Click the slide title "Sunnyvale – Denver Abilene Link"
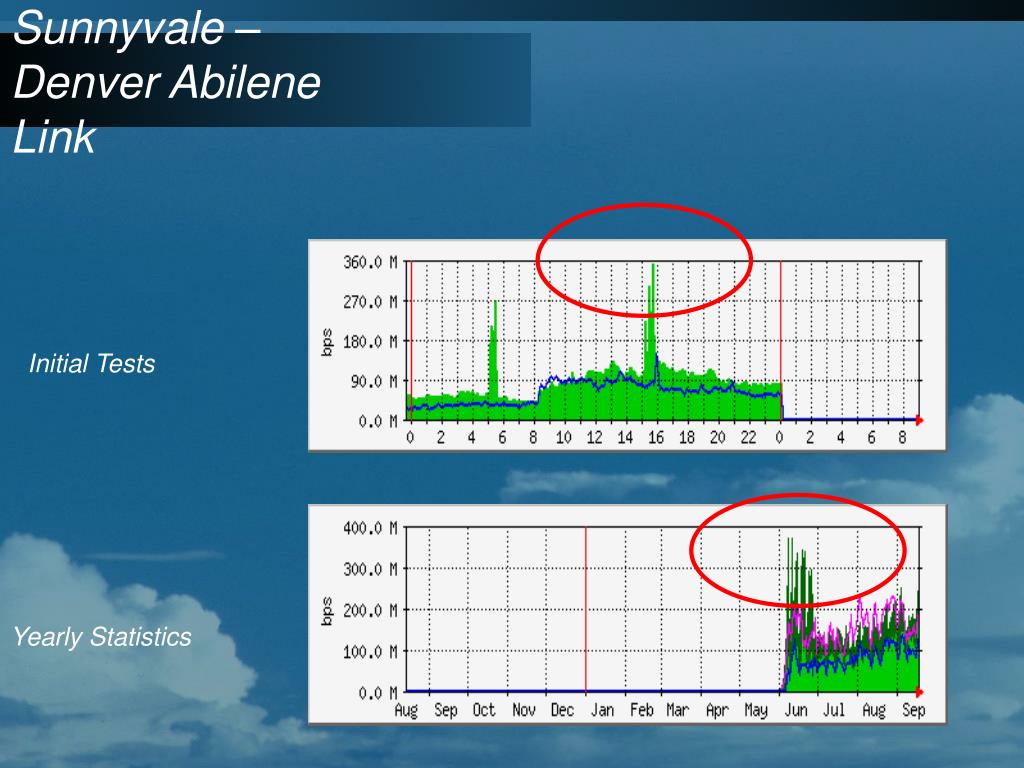The image size is (1024, 768). click(x=167, y=82)
